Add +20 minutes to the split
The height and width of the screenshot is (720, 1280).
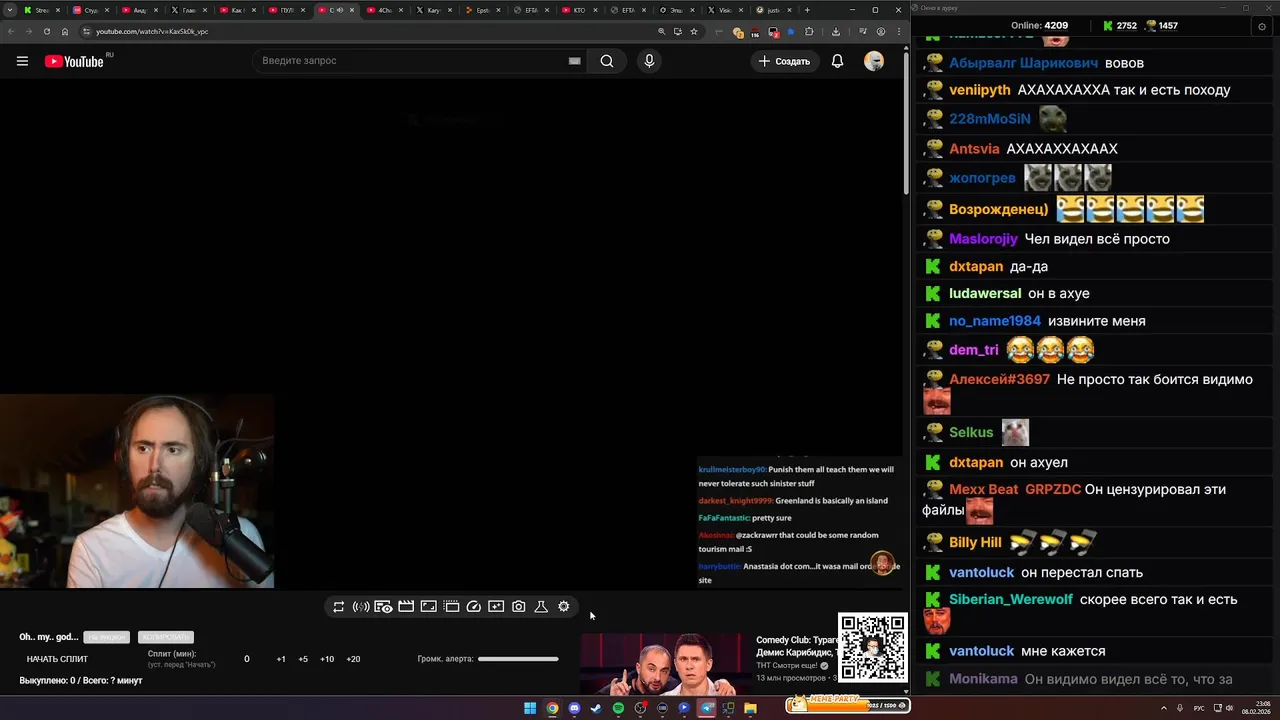(353, 659)
